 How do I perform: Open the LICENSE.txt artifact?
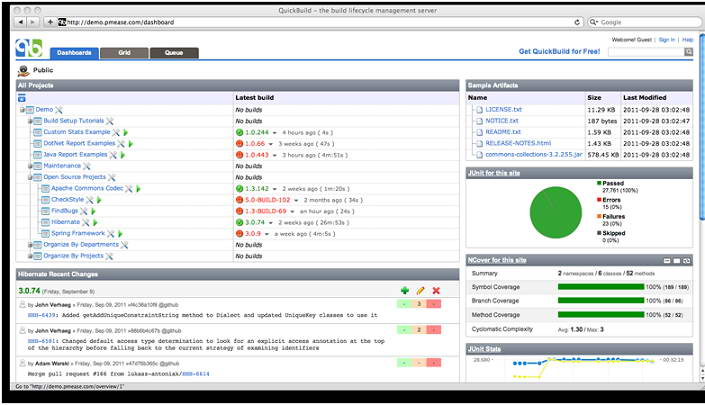coord(504,110)
